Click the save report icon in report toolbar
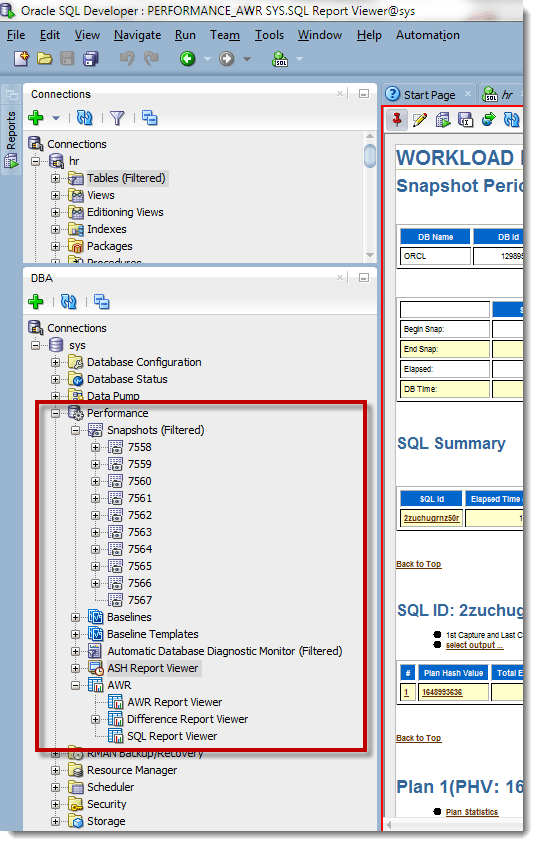This screenshot has width=538, height=846. click(466, 119)
